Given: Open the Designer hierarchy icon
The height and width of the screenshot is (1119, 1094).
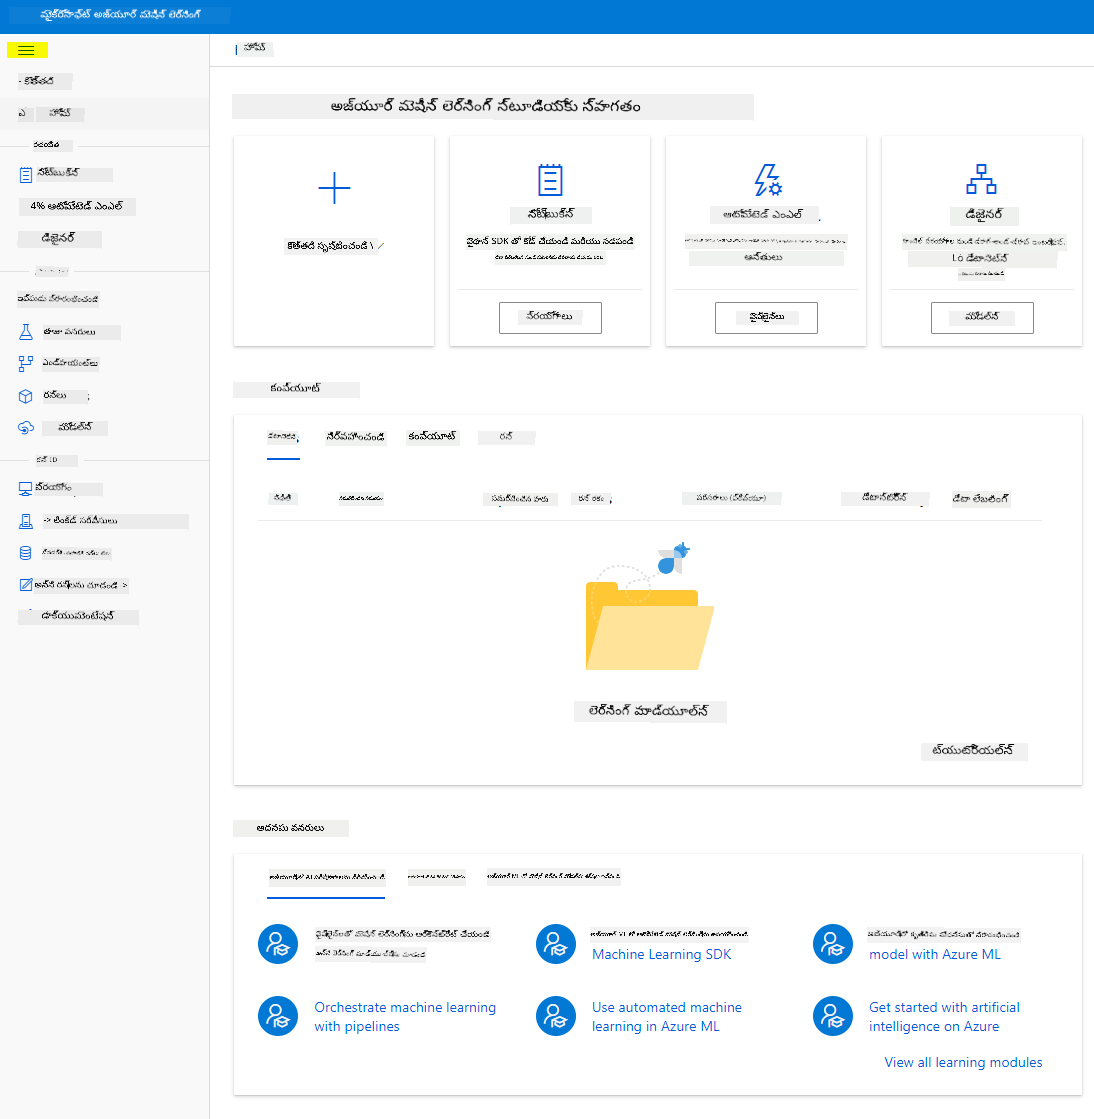Looking at the screenshot, I should click(x=981, y=179).
